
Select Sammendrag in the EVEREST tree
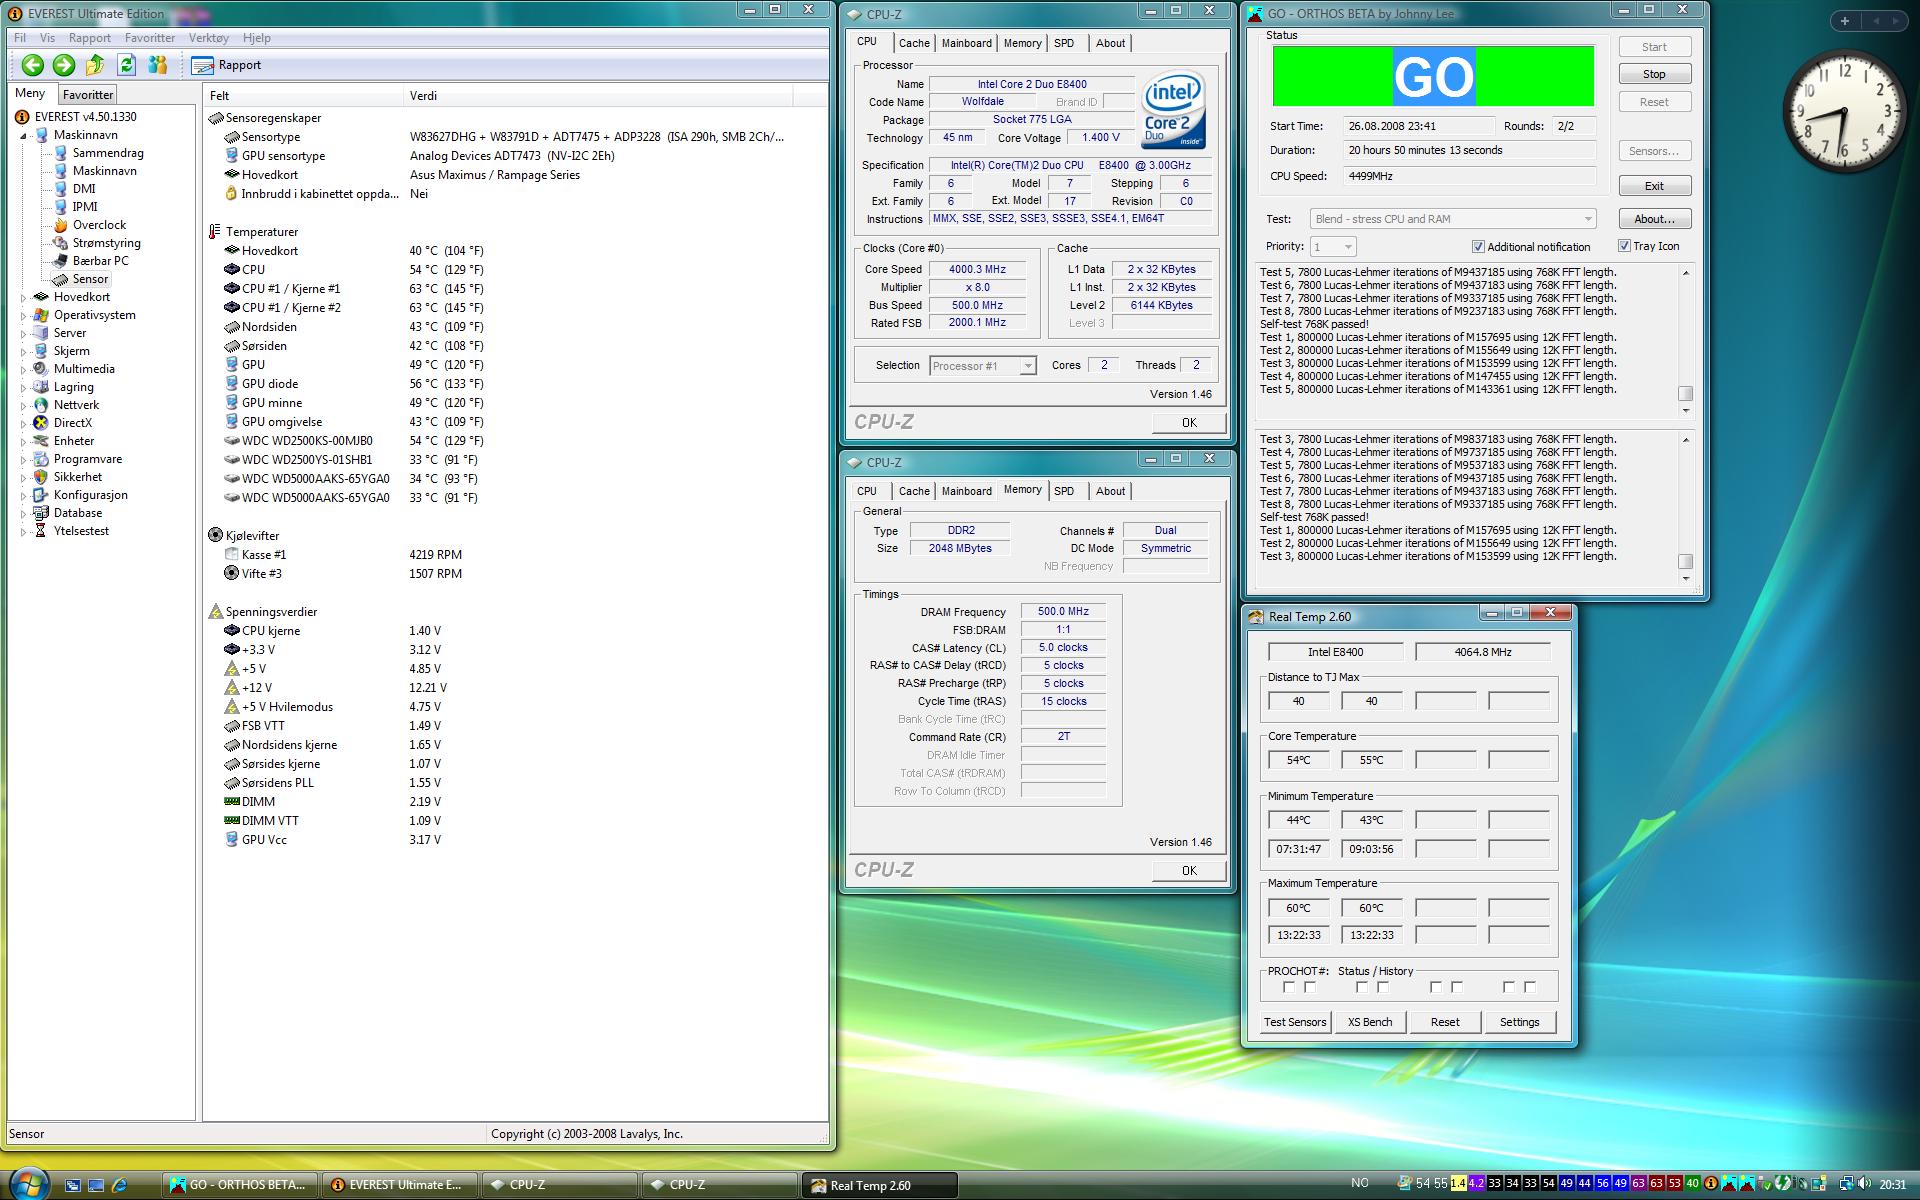pyautogui.click(x=108, y=153)
